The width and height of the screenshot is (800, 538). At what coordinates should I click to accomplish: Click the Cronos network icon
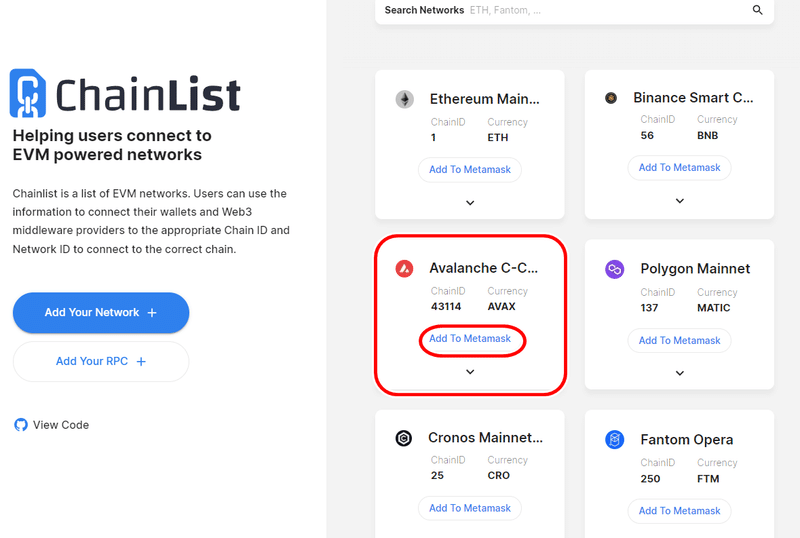pyautogui.click(x=404, y=438)
